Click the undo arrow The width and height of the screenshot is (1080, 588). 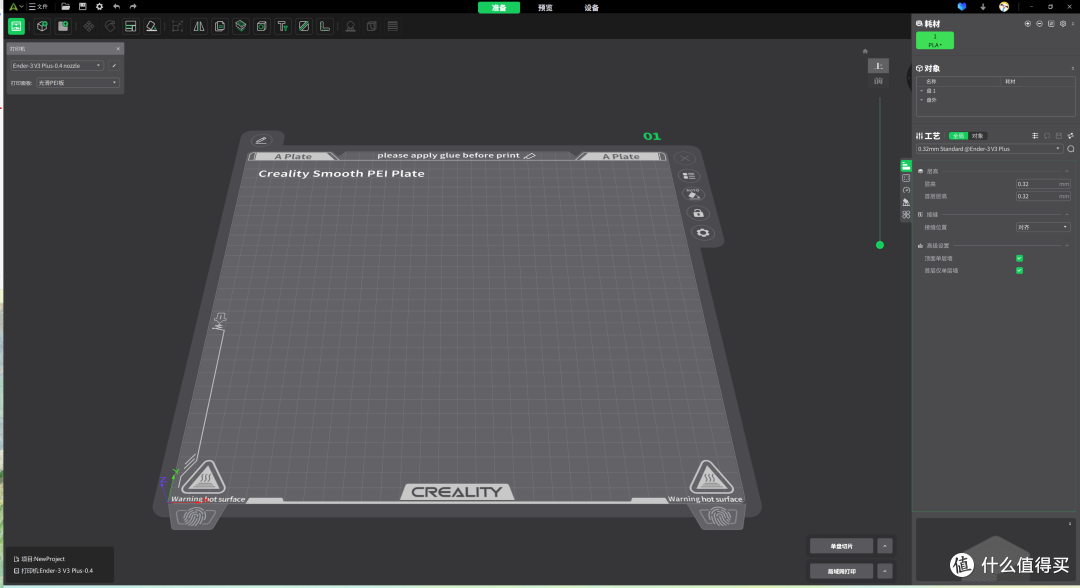click(x=116, y=6)
